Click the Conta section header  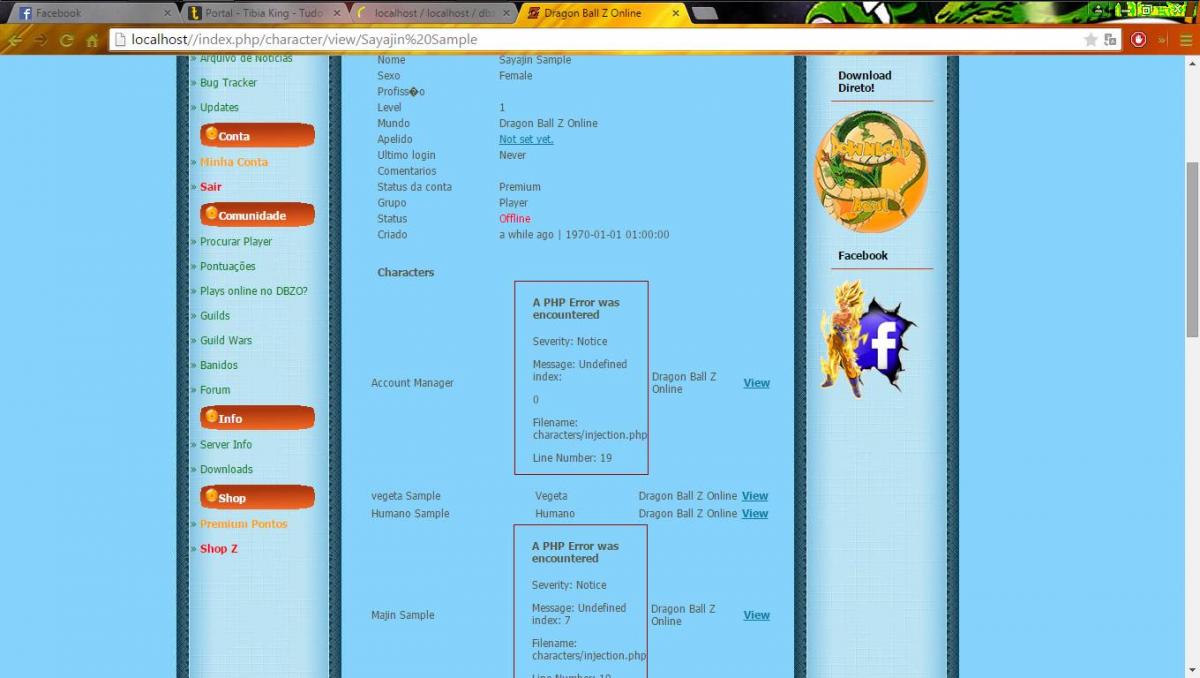point(257,136)
